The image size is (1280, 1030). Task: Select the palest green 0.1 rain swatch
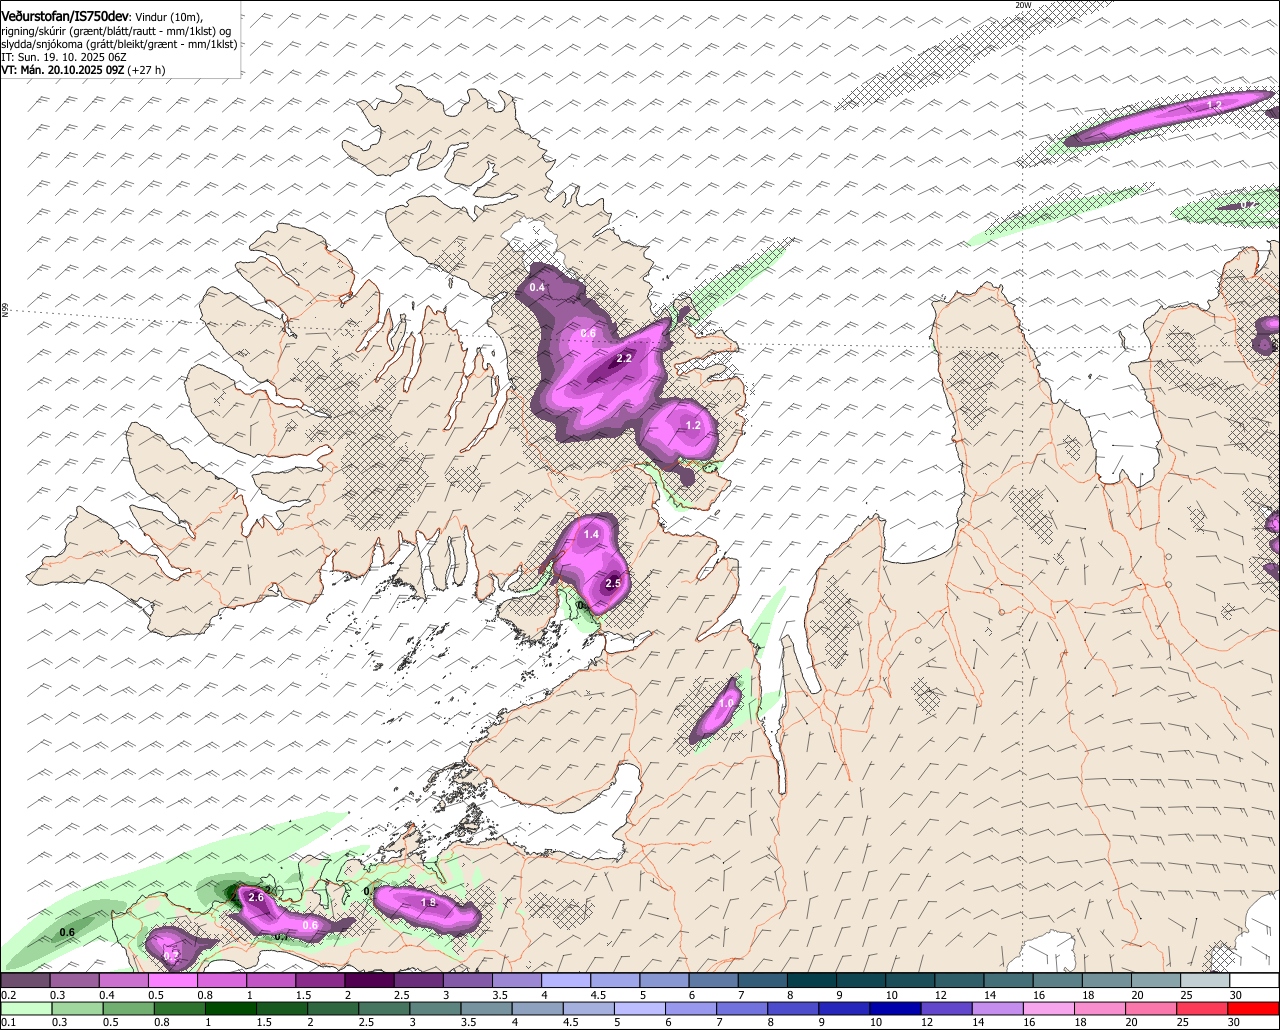pos(25,1009)
